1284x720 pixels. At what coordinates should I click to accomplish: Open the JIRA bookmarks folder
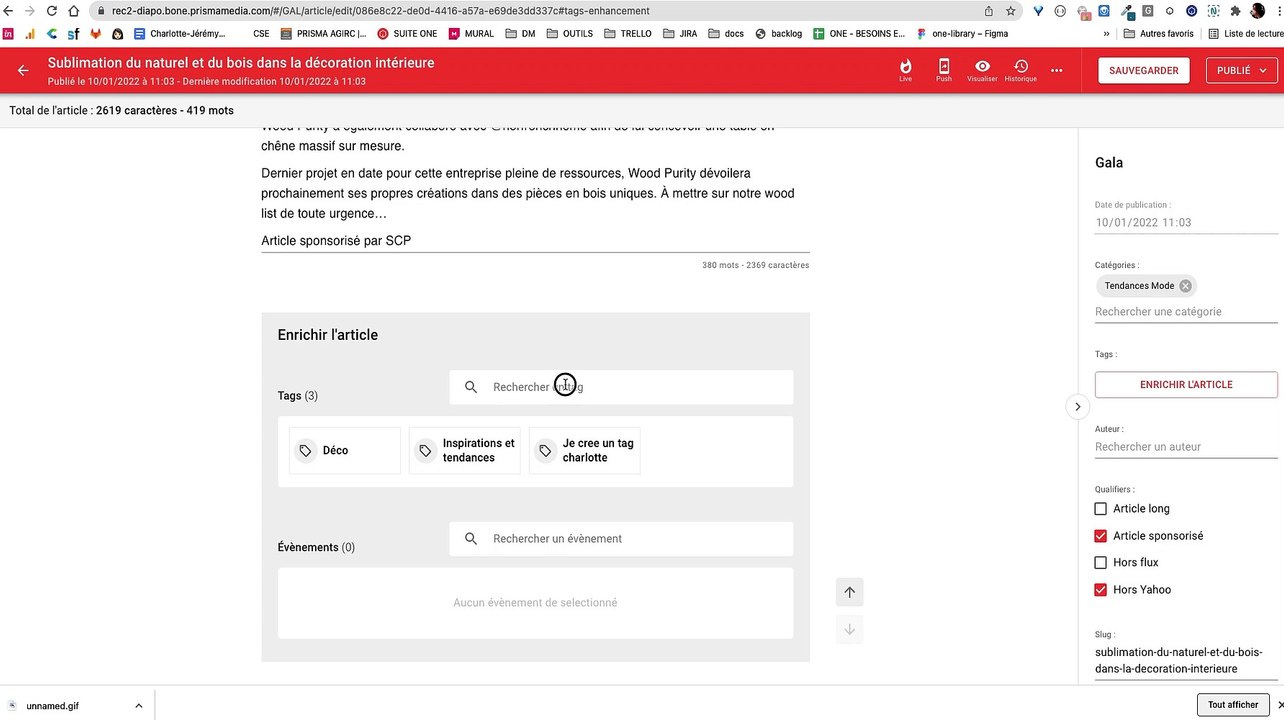tap(680, 33)
